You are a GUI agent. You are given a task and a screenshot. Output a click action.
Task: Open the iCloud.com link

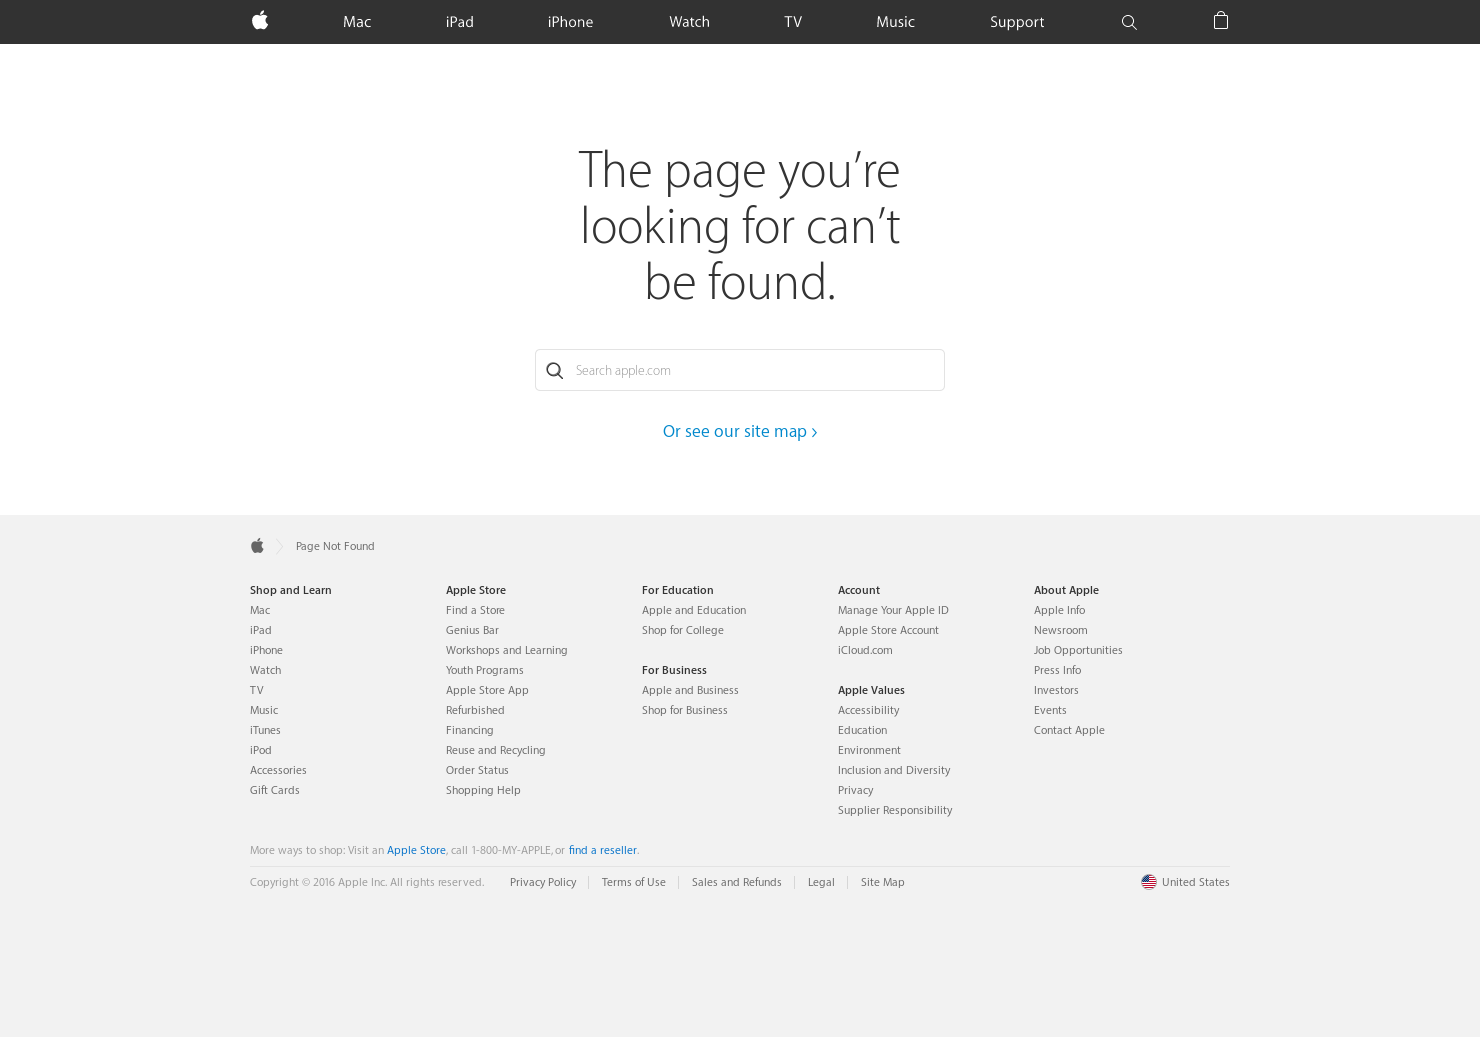click(865, 650)
